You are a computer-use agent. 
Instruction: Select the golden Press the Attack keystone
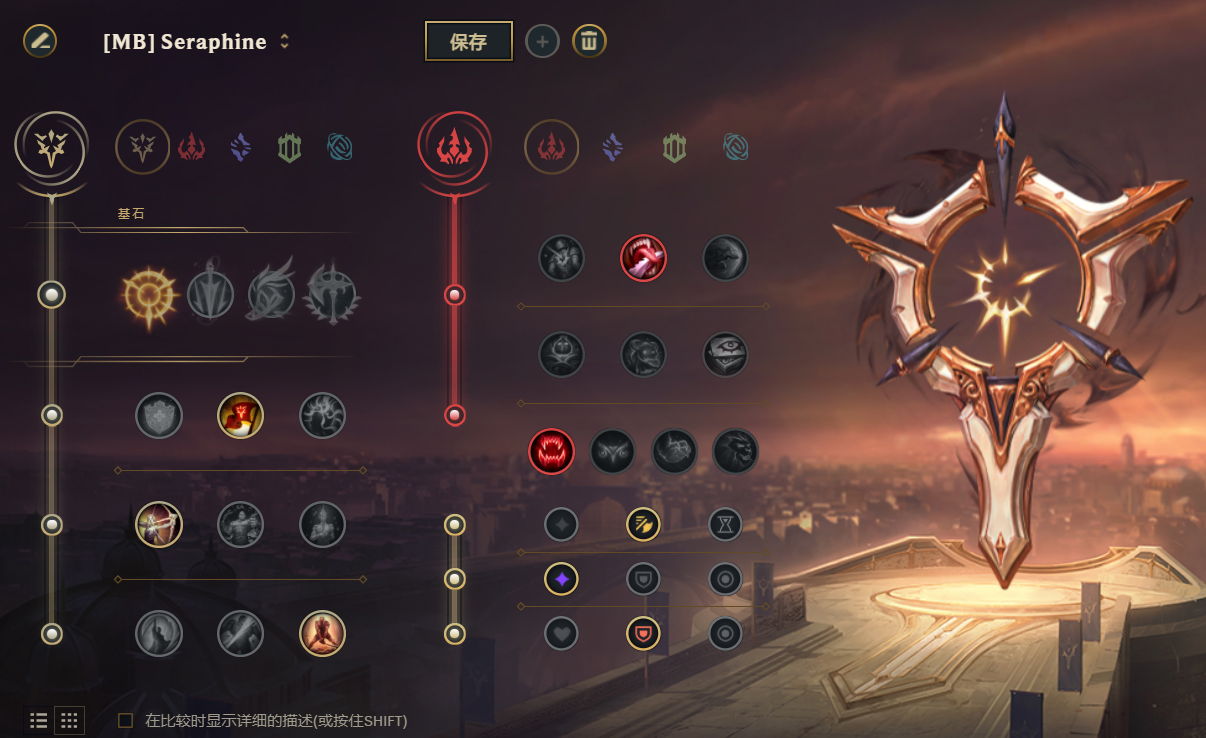pos(149,295)
